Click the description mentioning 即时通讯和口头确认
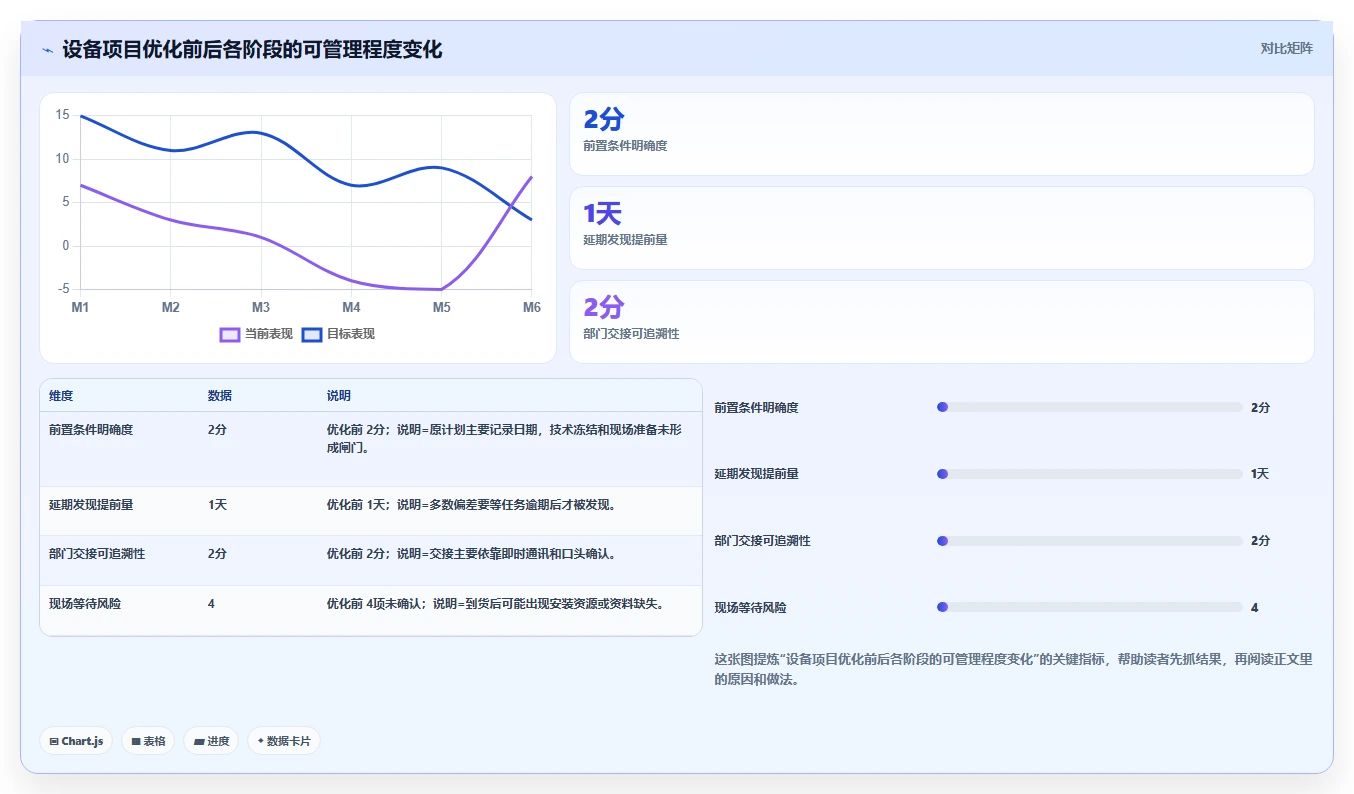1354x794 pixels. (x=471, y=554)
